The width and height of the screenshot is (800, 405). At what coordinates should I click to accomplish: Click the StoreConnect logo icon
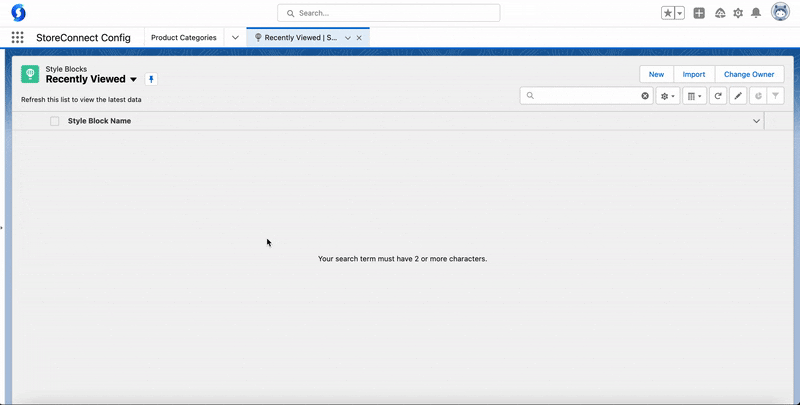tap(18, 13)
